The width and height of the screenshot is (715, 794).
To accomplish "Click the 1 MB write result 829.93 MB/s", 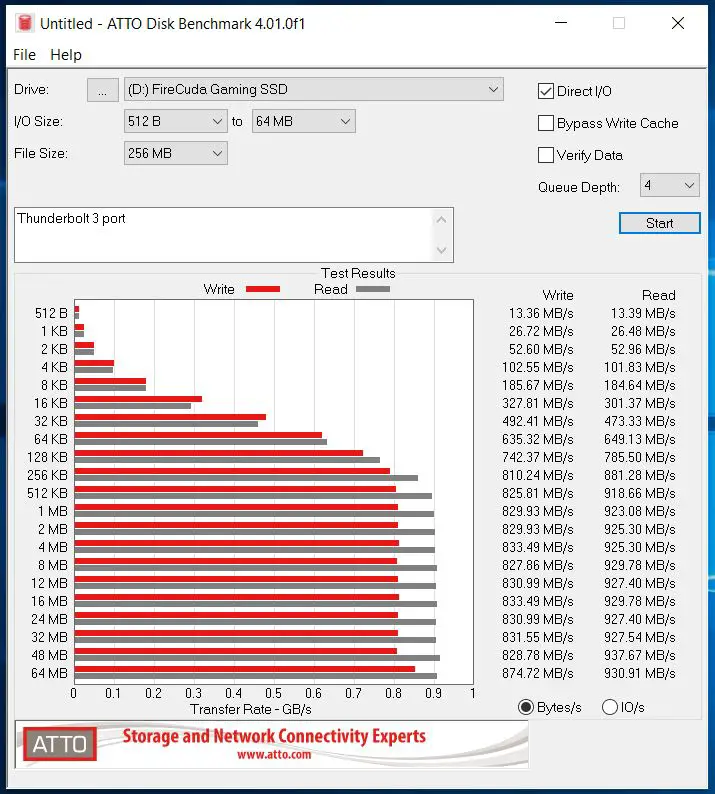I will point(538,511).
